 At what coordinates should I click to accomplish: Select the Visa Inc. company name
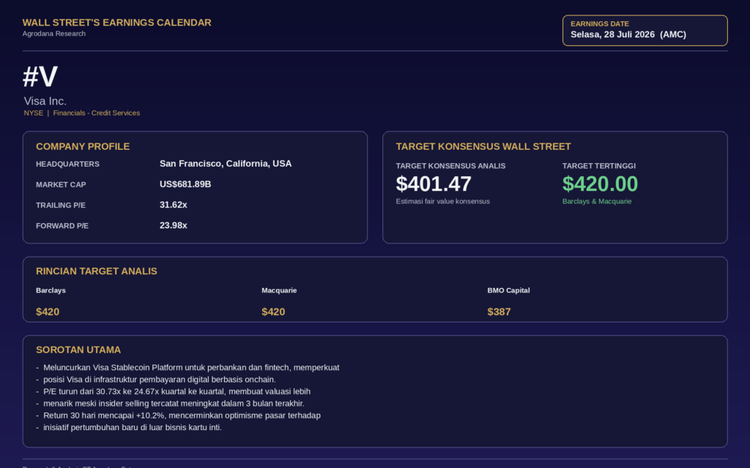point(45,101)
